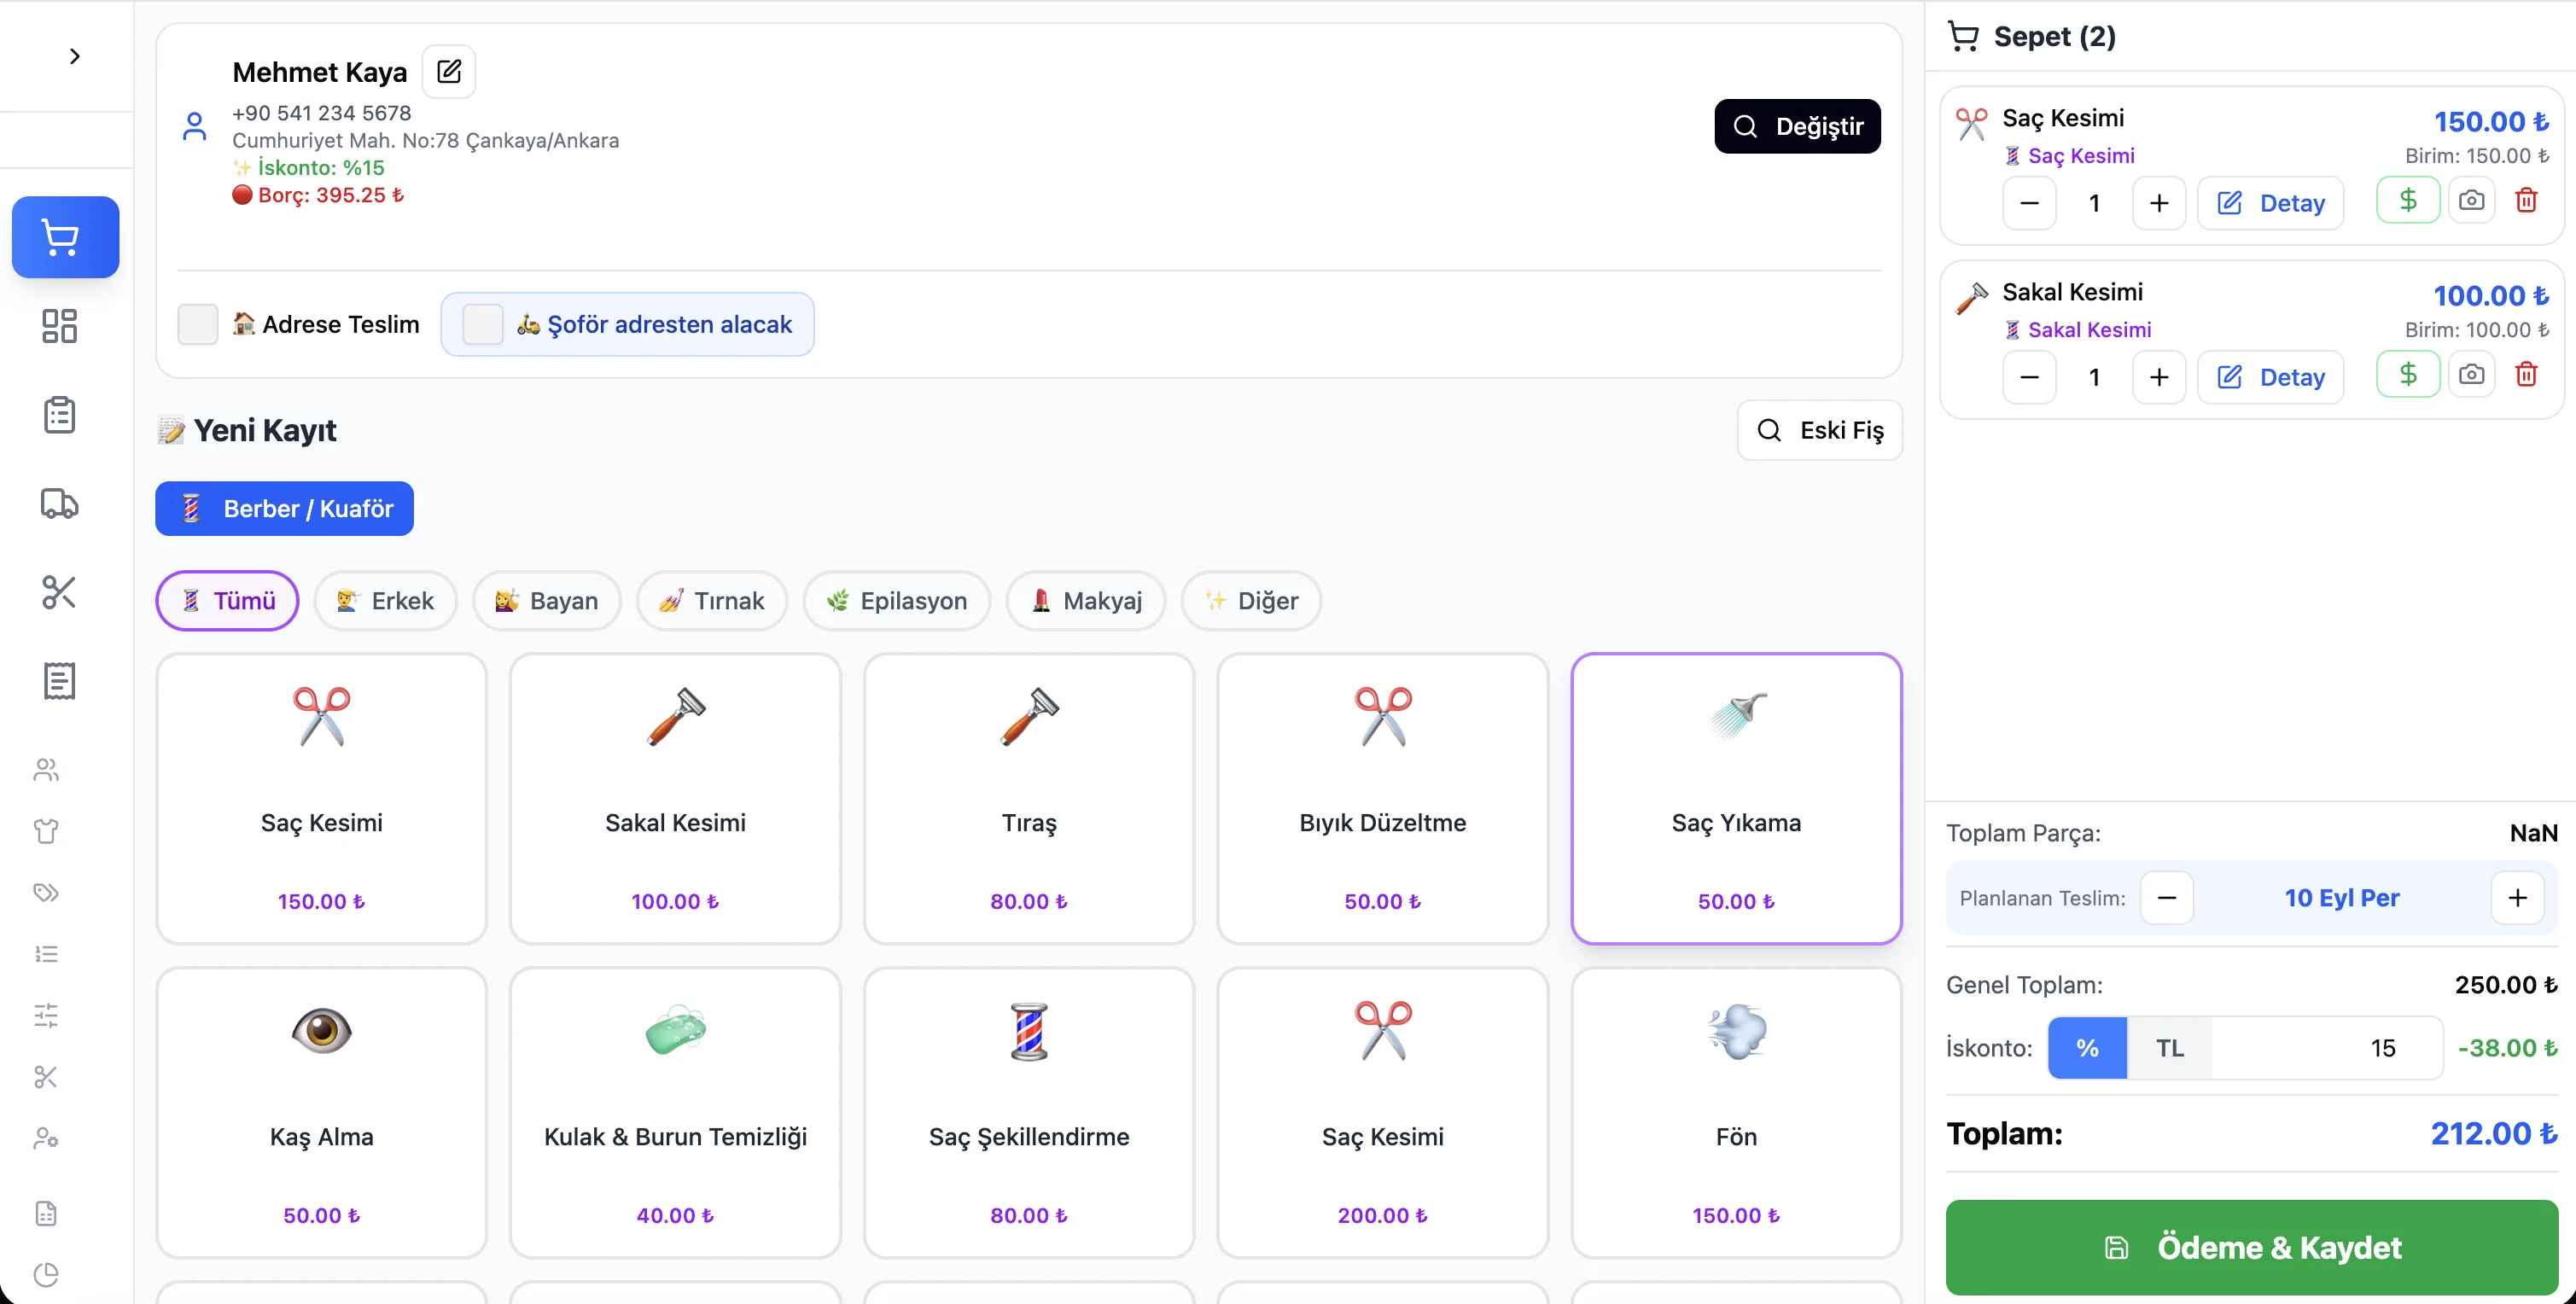Increase Sakal Kesimi quantity in cart

(2159, 377)
